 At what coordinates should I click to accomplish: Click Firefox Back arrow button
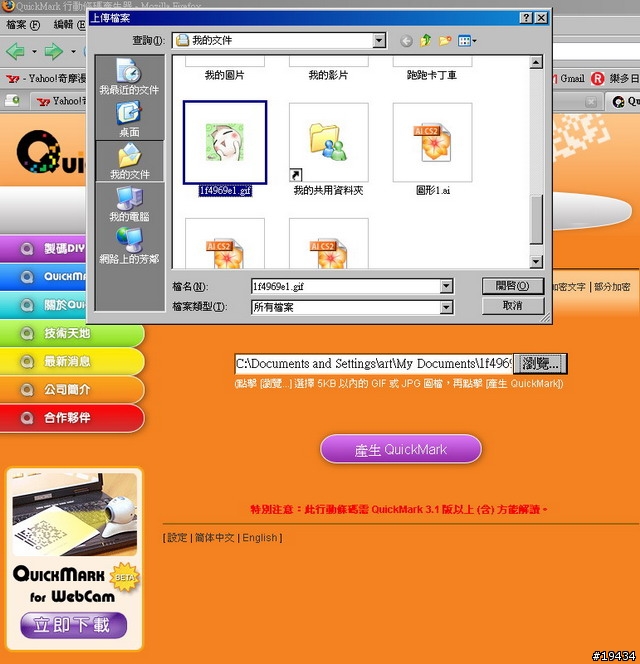(x=16, y=51)
